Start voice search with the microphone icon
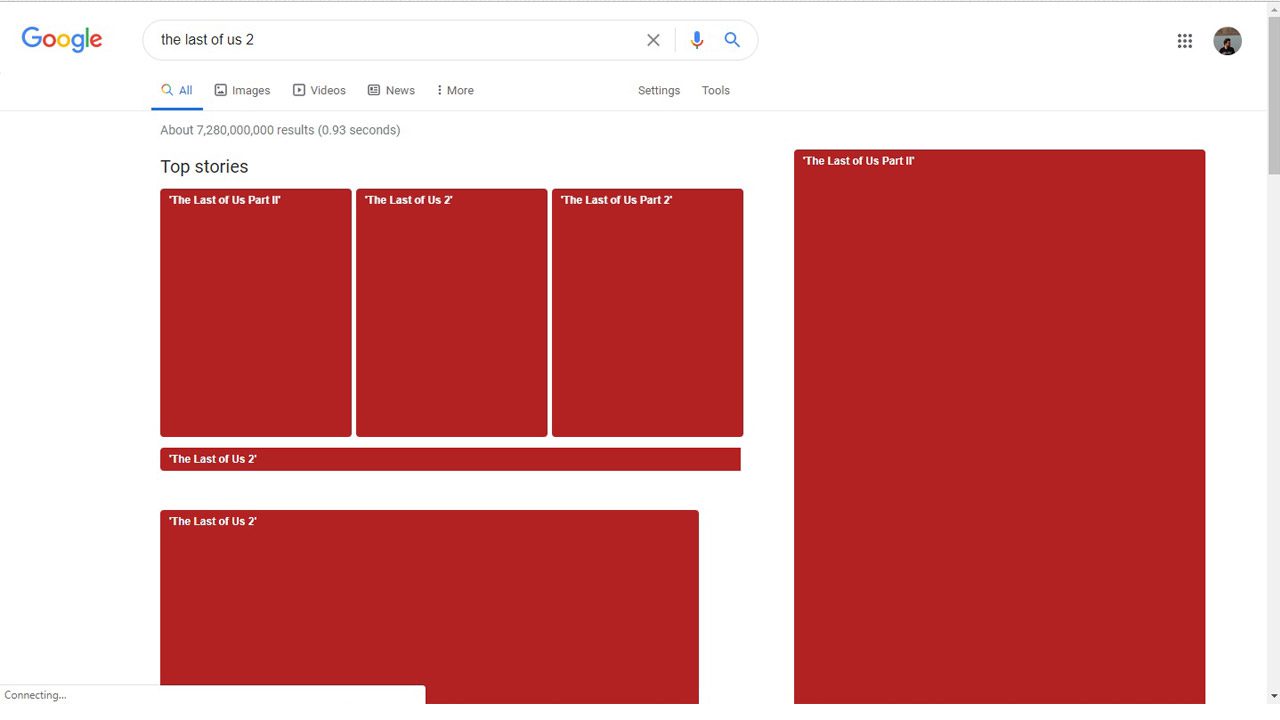This screenshot has width=1280, height=720. (x=697, y=40)
